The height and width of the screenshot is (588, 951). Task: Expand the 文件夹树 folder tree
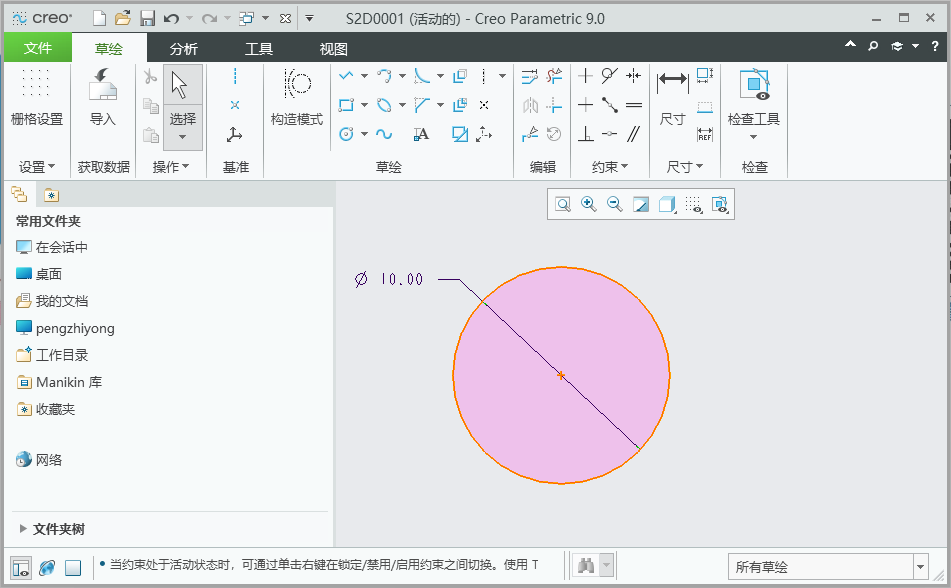(23, 529)
